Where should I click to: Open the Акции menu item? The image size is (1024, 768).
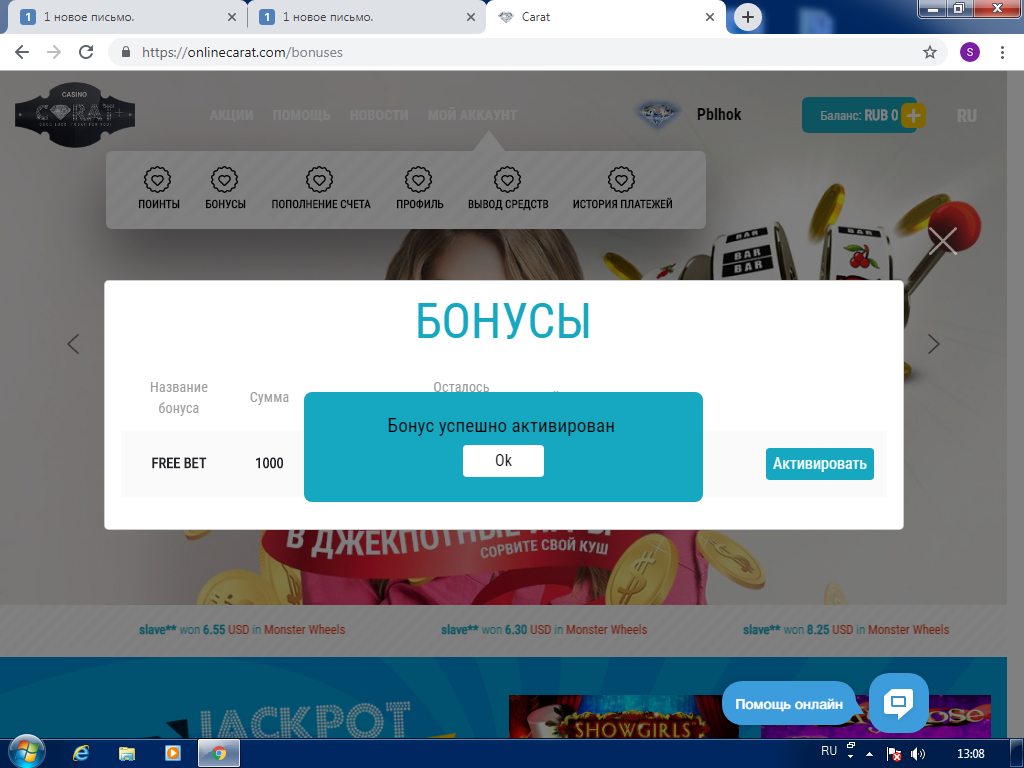231,116
